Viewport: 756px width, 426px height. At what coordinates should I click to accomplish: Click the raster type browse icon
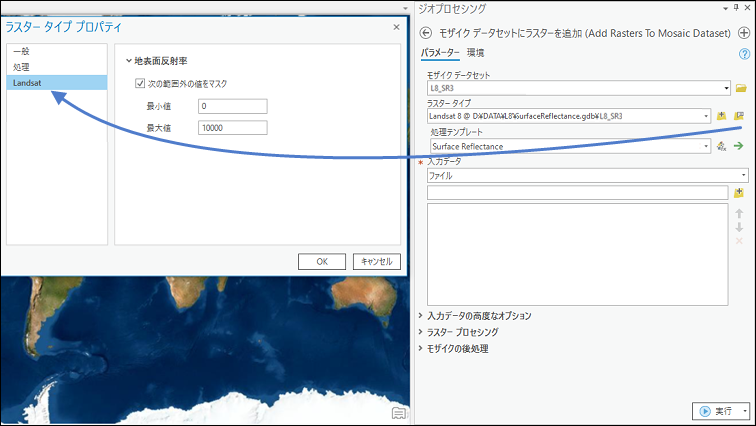pyautogui.click(x=722, y=116)
